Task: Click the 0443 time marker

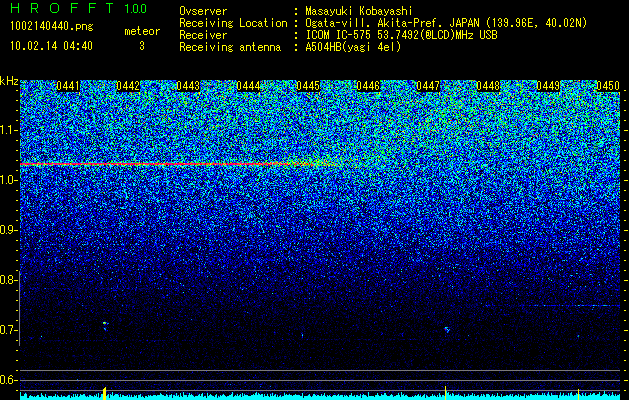Action: 188,86
